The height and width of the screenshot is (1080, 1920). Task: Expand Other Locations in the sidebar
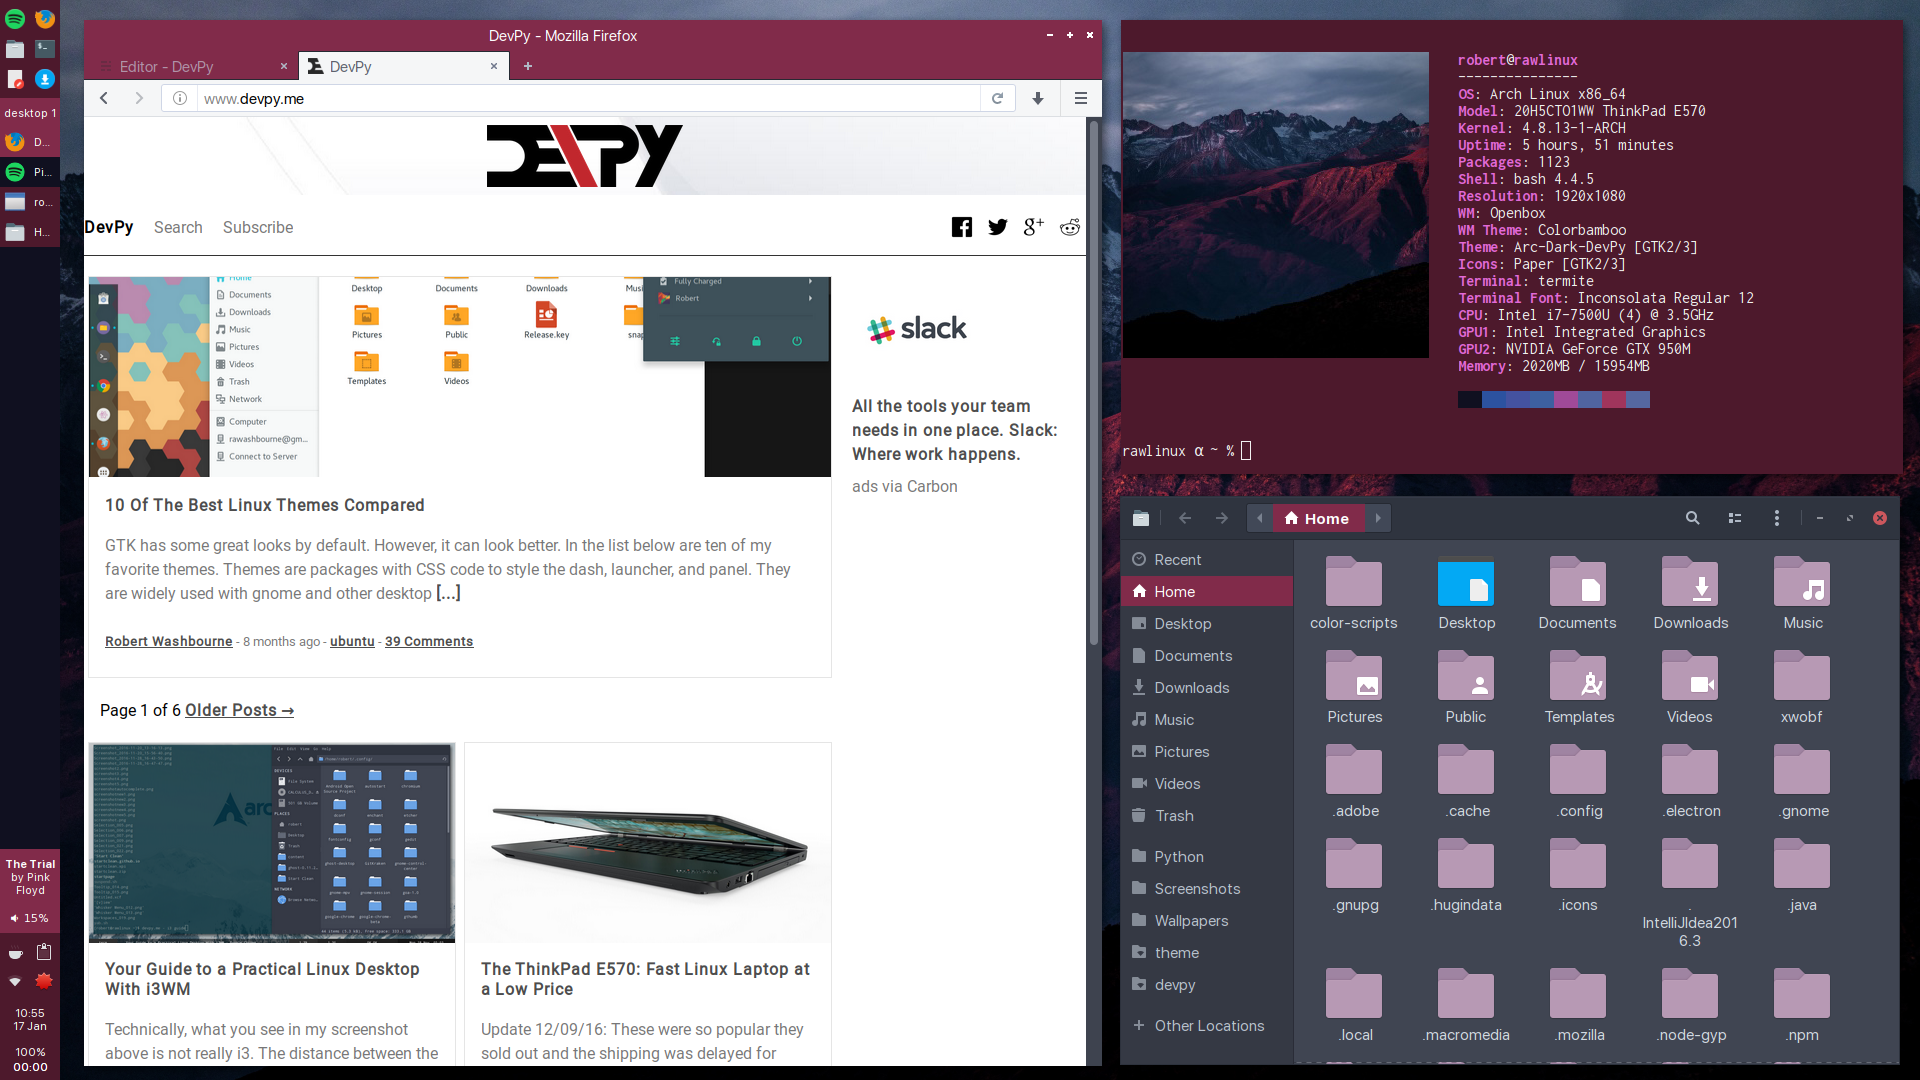(1208, 1026)
